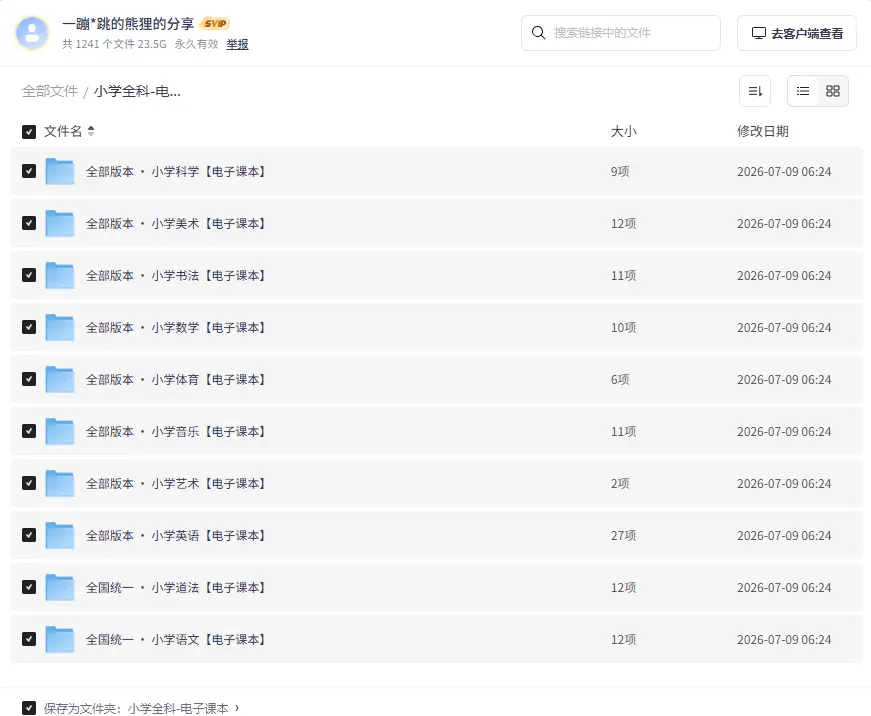871x716 pixels.
Task: Open folder 全部版本・小学英语【电子课本】
Action: [176, 535]
